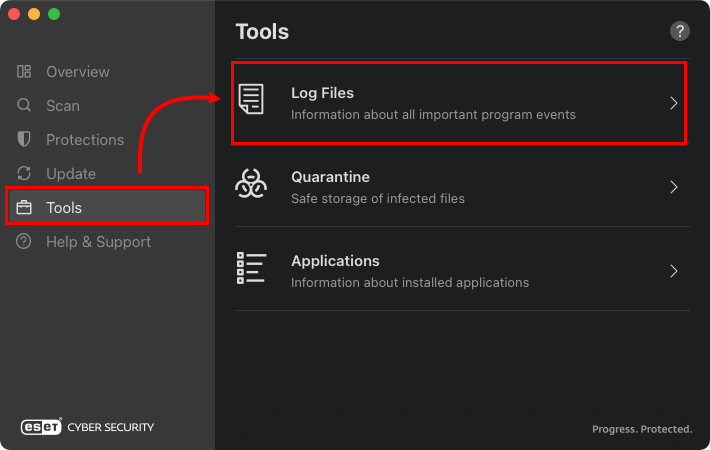This screenshot has height=450, width=710.
Task: Click the Update refresh arrows icon
Action: click(24, 174)
